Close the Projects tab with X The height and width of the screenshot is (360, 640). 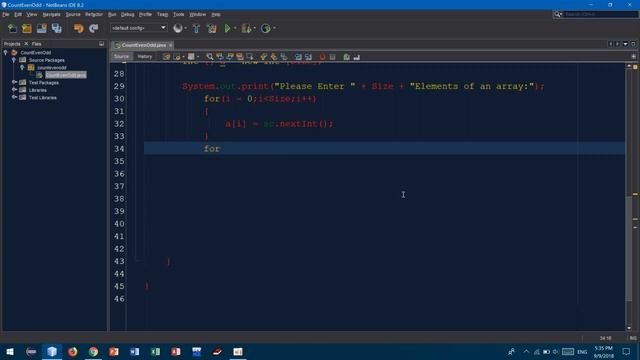coord(26,44)
